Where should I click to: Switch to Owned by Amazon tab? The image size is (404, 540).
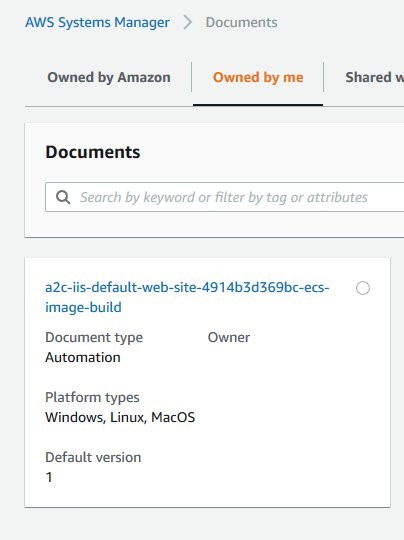(x=109, y=77)
